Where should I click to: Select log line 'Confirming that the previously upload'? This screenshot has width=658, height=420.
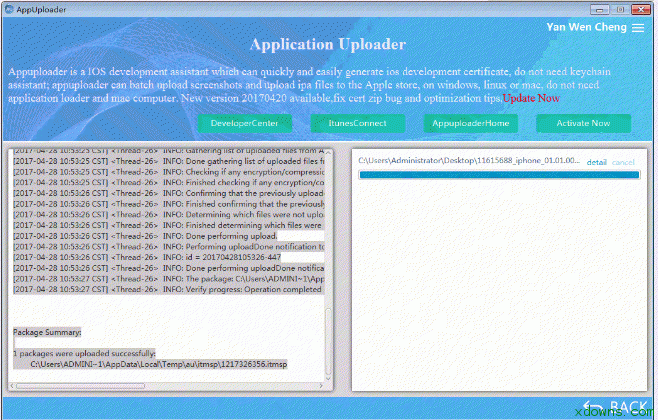click(x=169, y=193)
